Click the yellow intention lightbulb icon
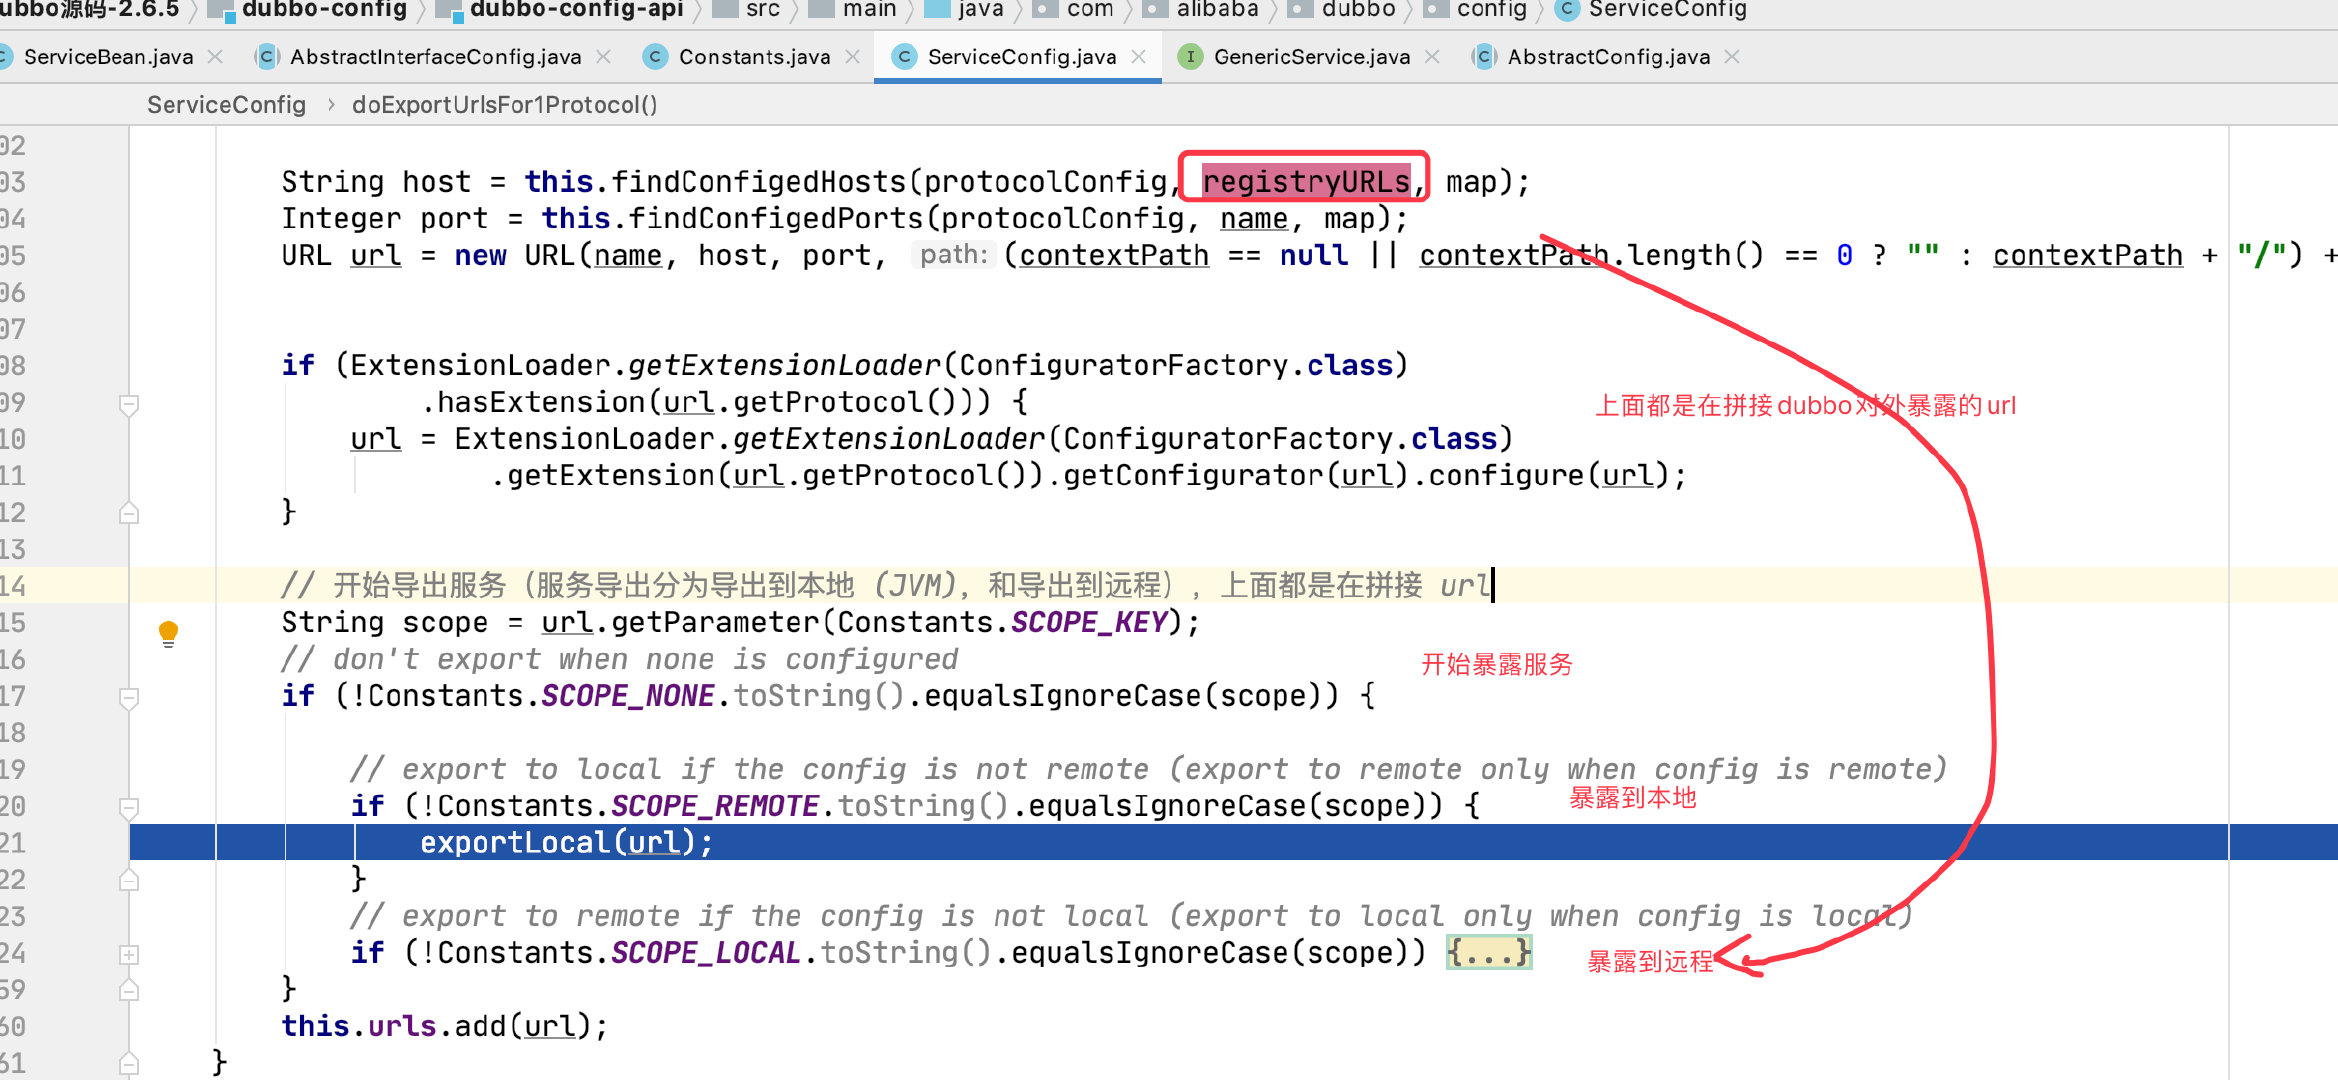Screen dimensions: 2338x1080 click(168, 632)
